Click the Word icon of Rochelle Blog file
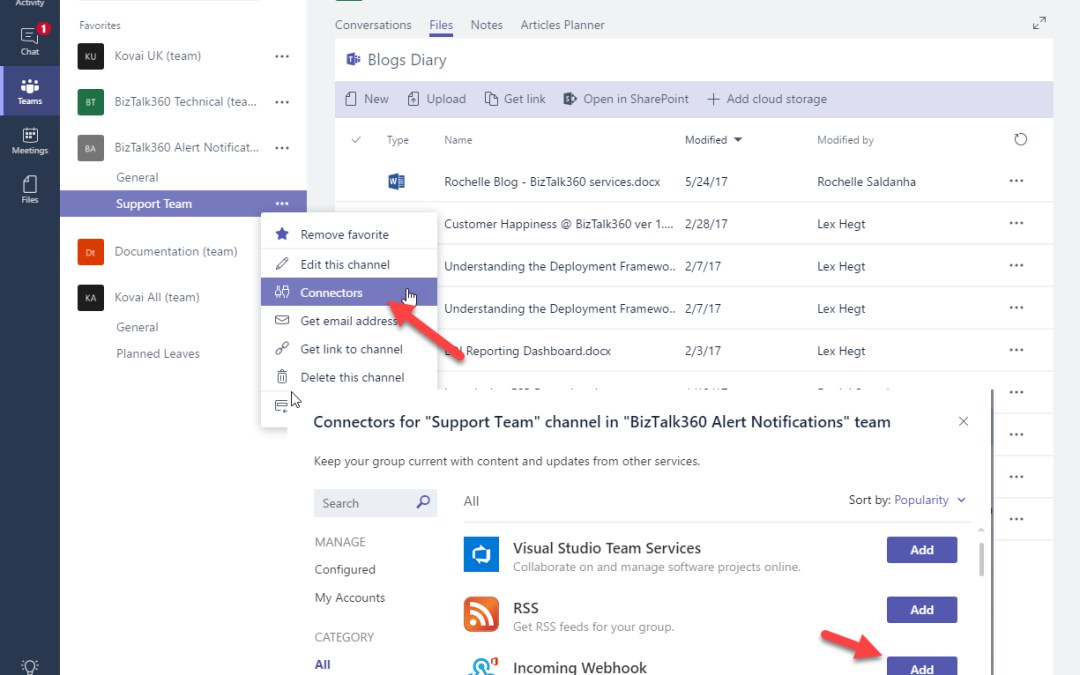 point(396,181)
